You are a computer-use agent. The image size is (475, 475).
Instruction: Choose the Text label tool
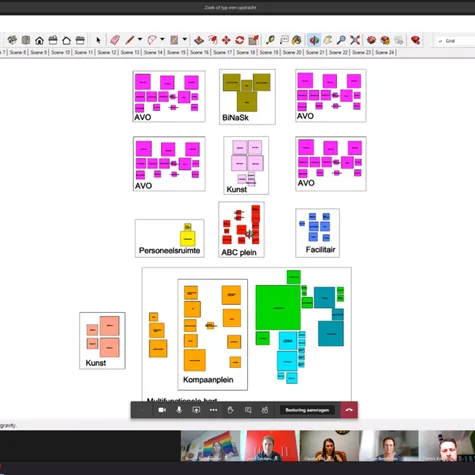pos(284,40)
